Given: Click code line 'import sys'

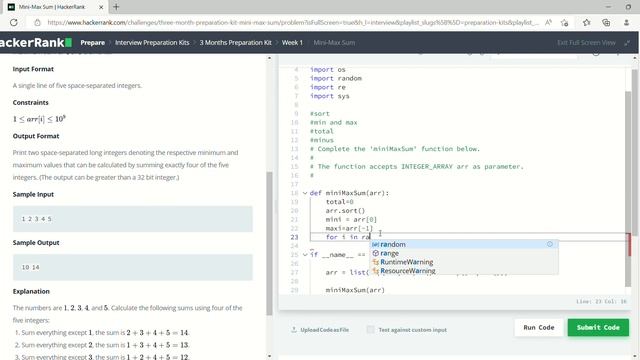Looking at the screenshot, I should tap(329, 96).
